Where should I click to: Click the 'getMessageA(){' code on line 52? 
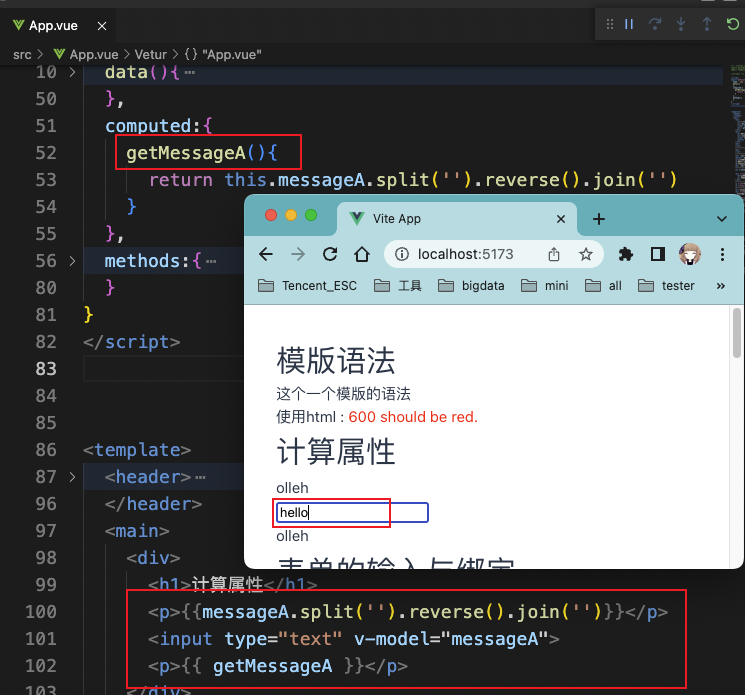coord(201,153)
